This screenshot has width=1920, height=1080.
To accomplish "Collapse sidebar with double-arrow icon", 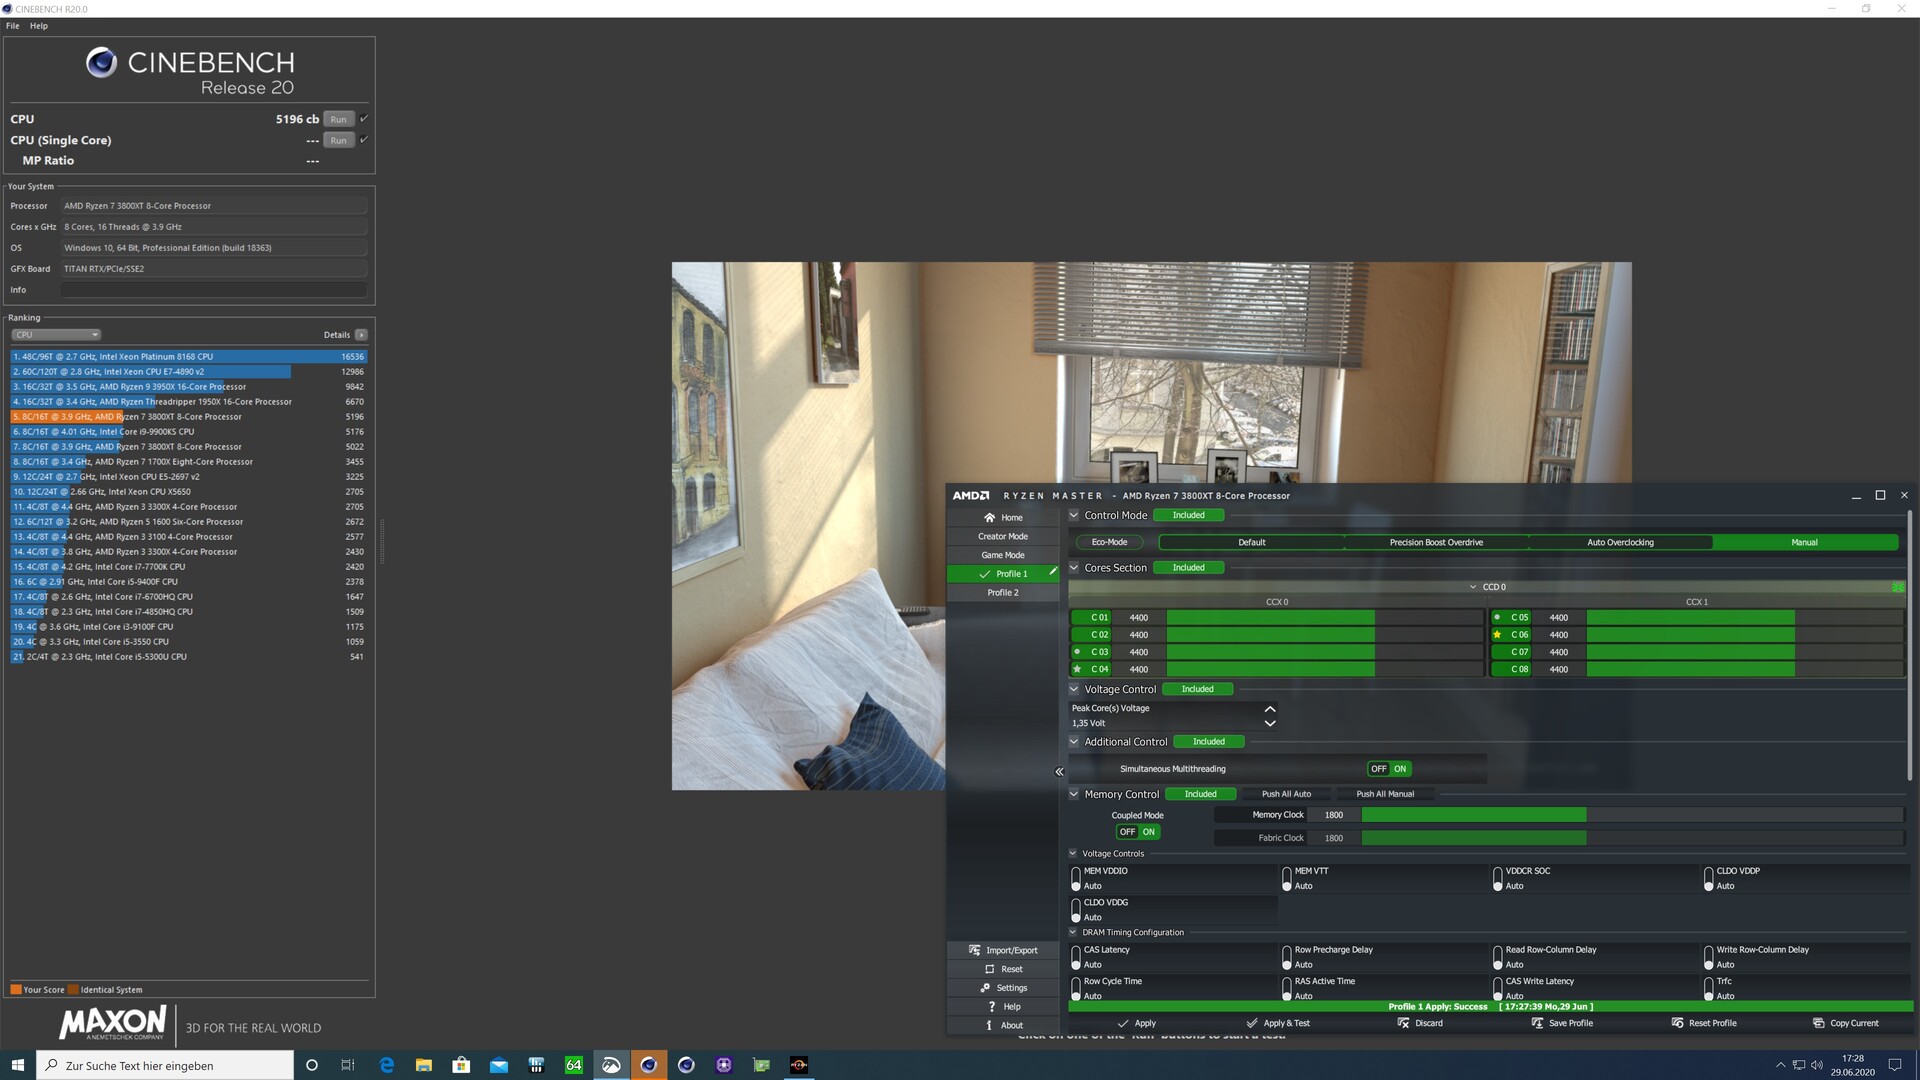I will click(1059, 772).
